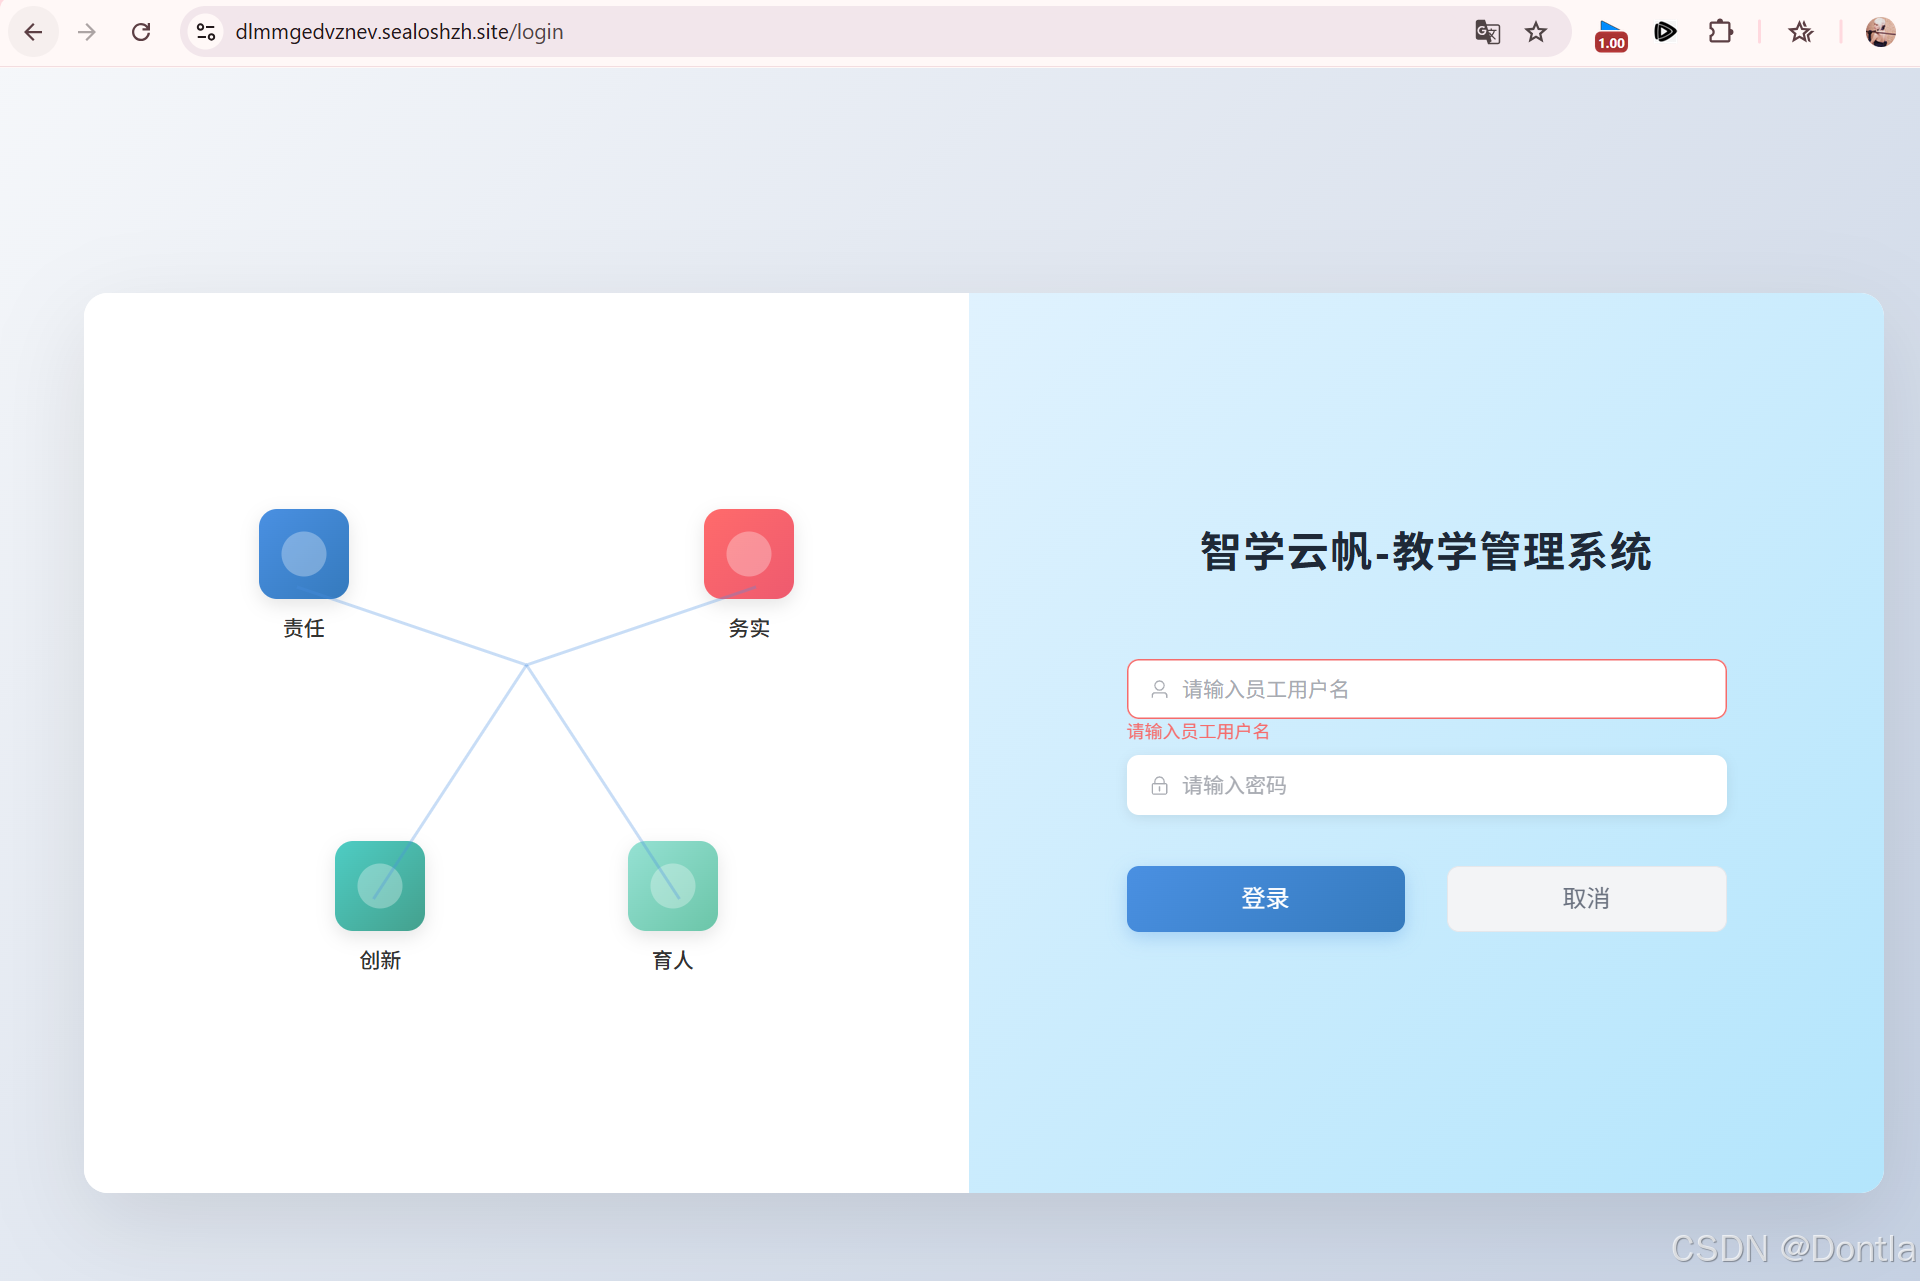Click the lock icon inside the password field
This screenshot has height=1281, width=1920.
pyautogui.click(x=1159, y=785)
